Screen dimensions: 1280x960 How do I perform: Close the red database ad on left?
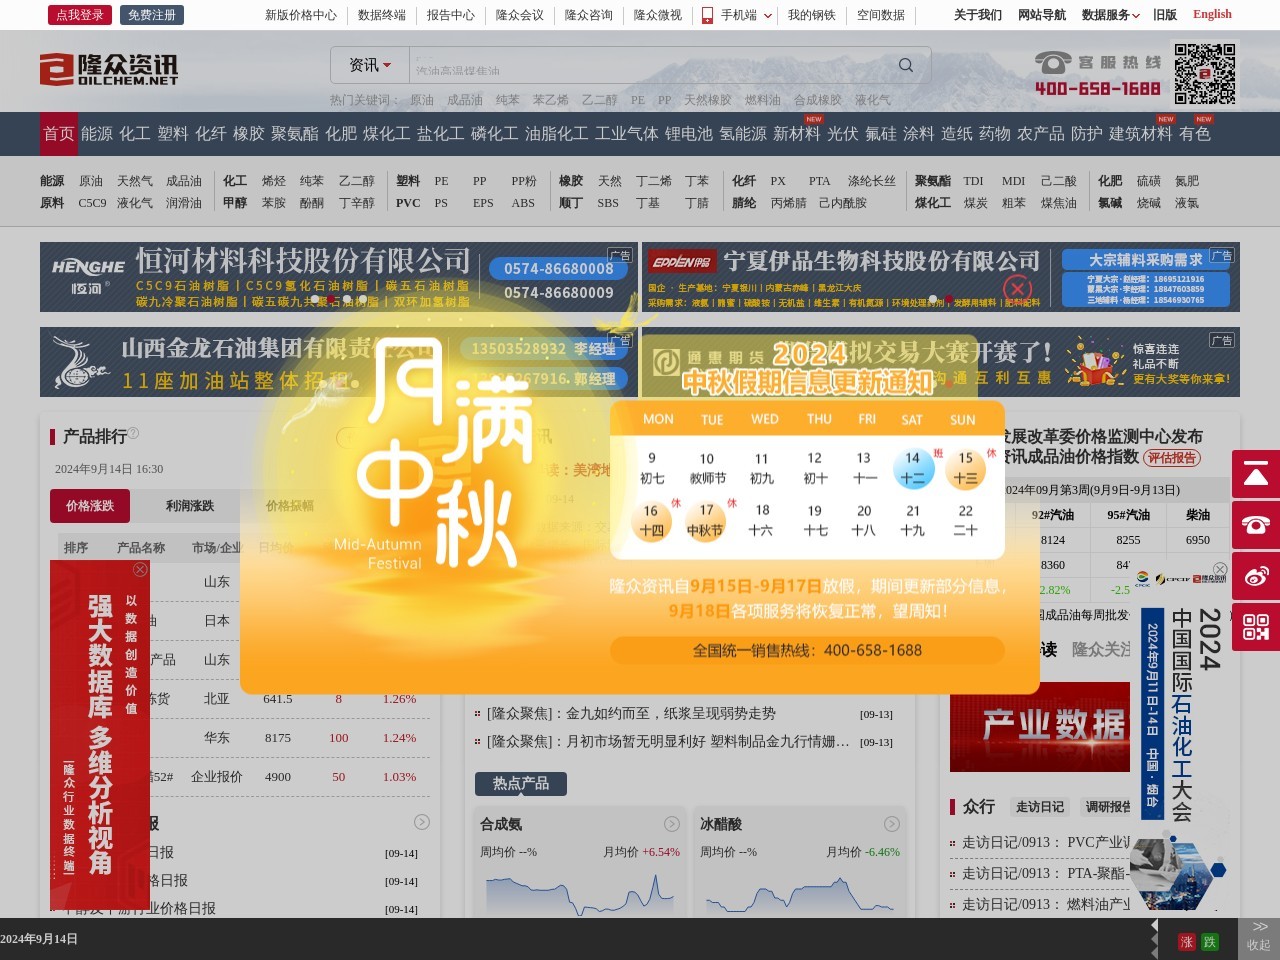point(140,569)
